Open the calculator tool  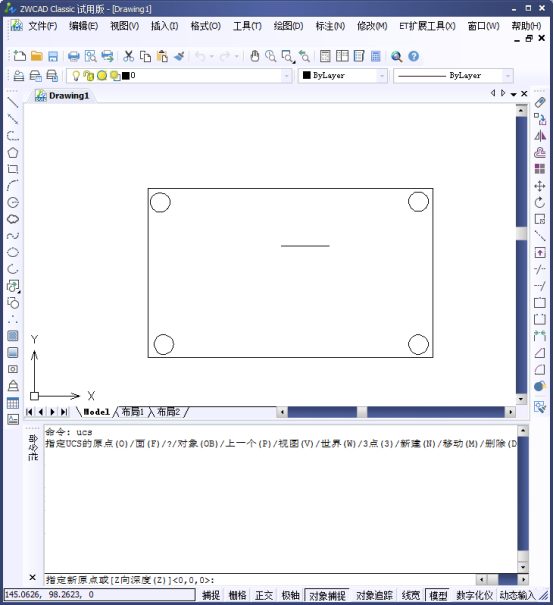click(x=375, y=56)
